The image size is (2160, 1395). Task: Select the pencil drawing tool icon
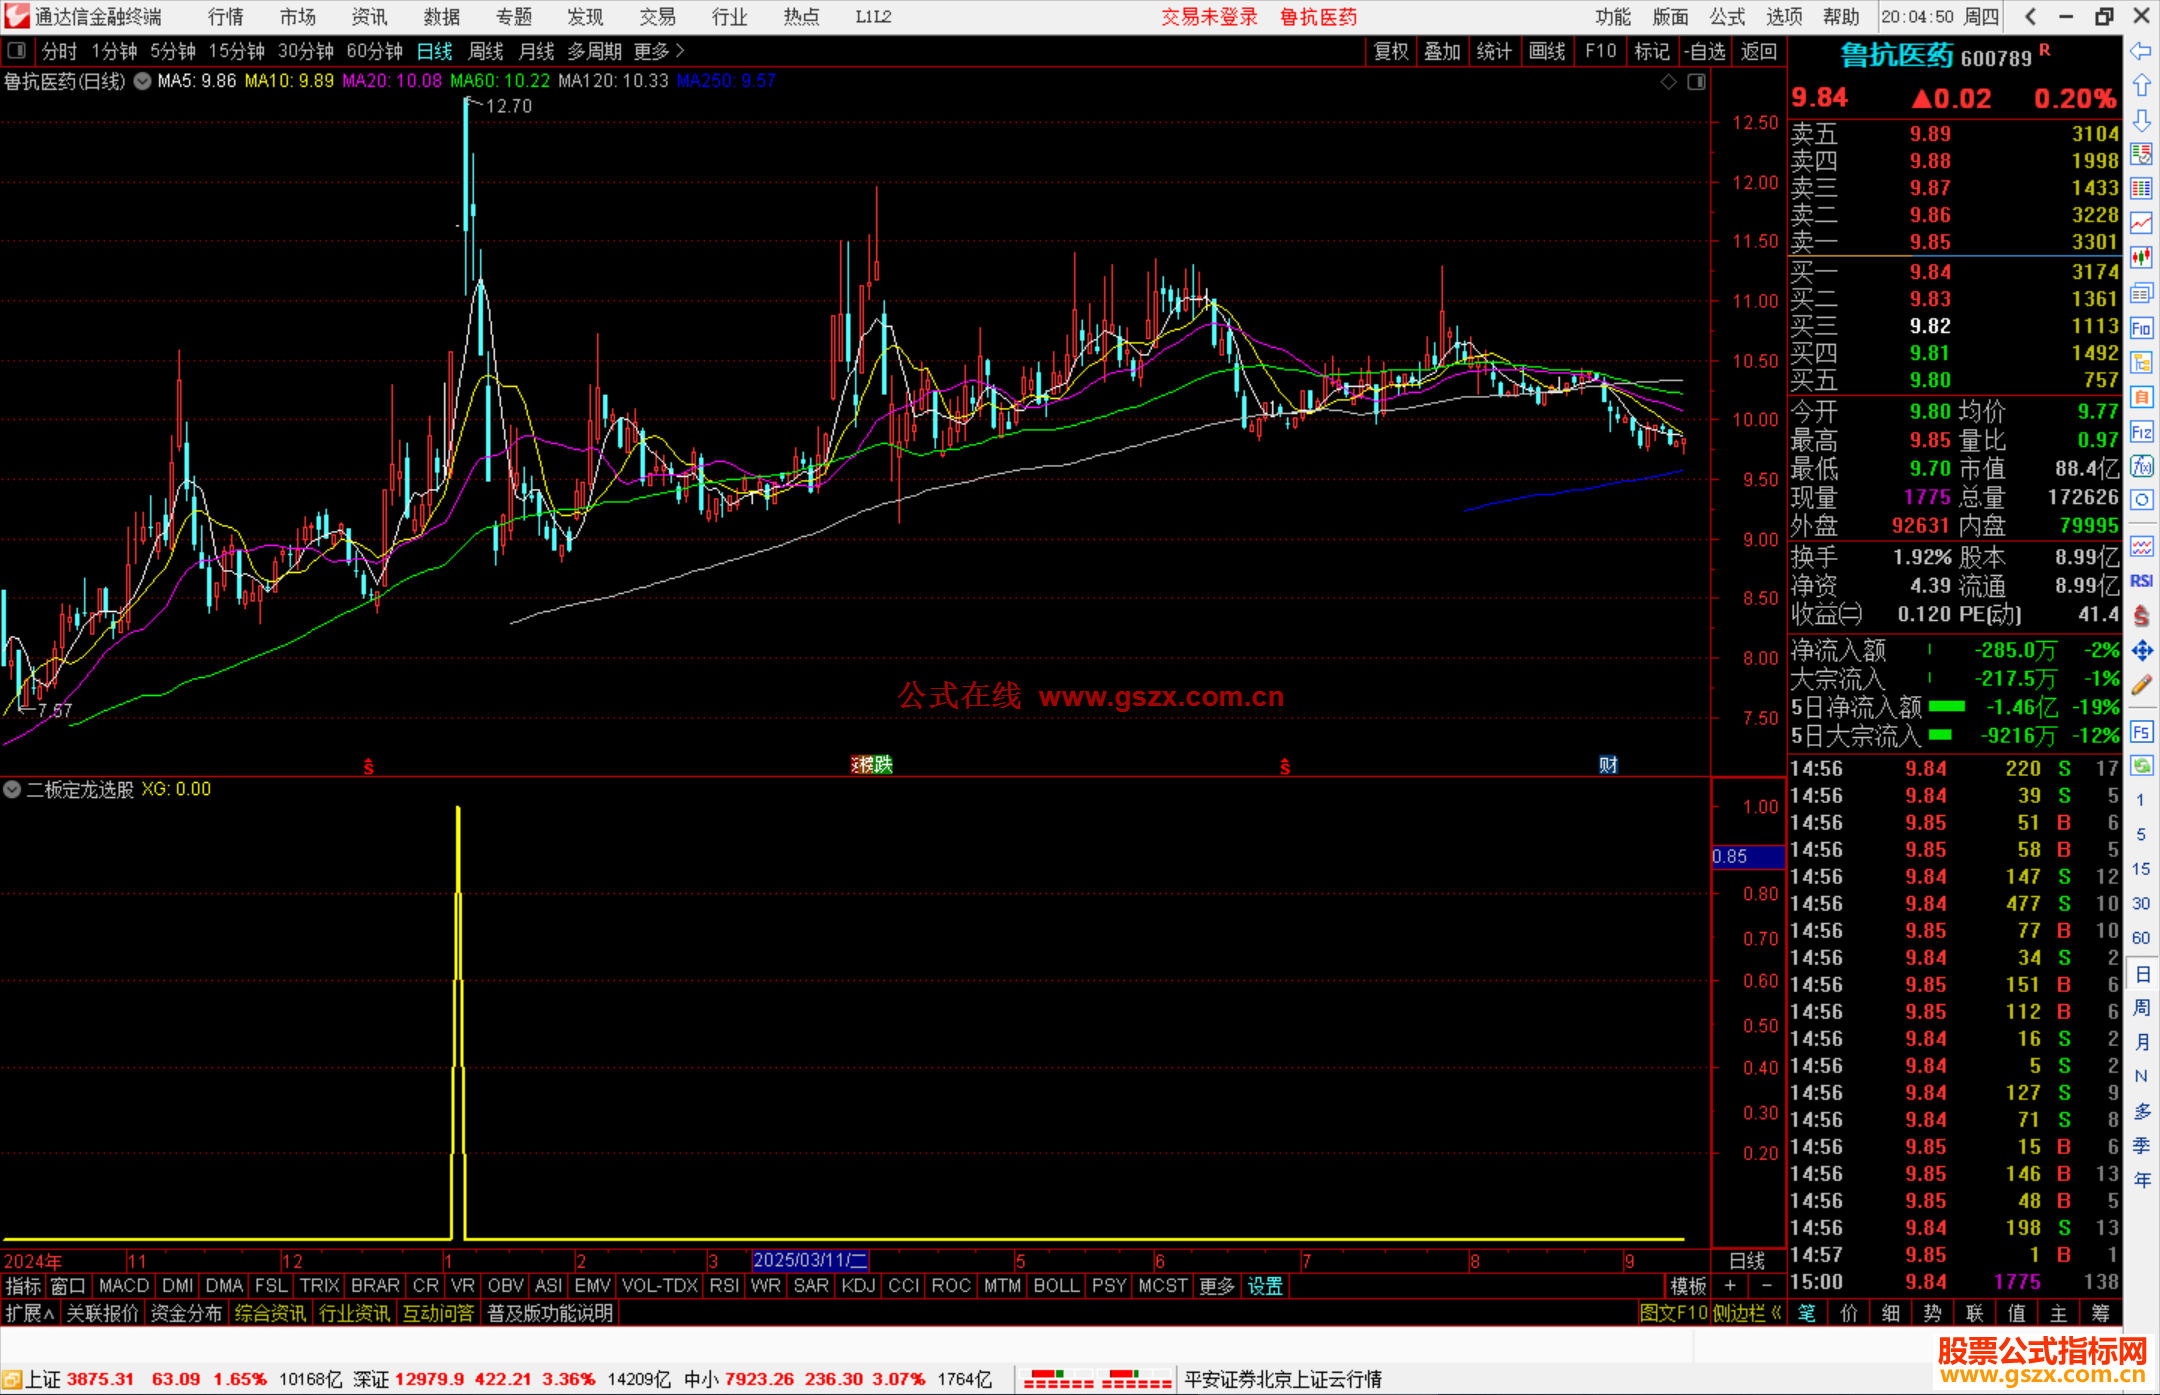tap(2141, 686)
